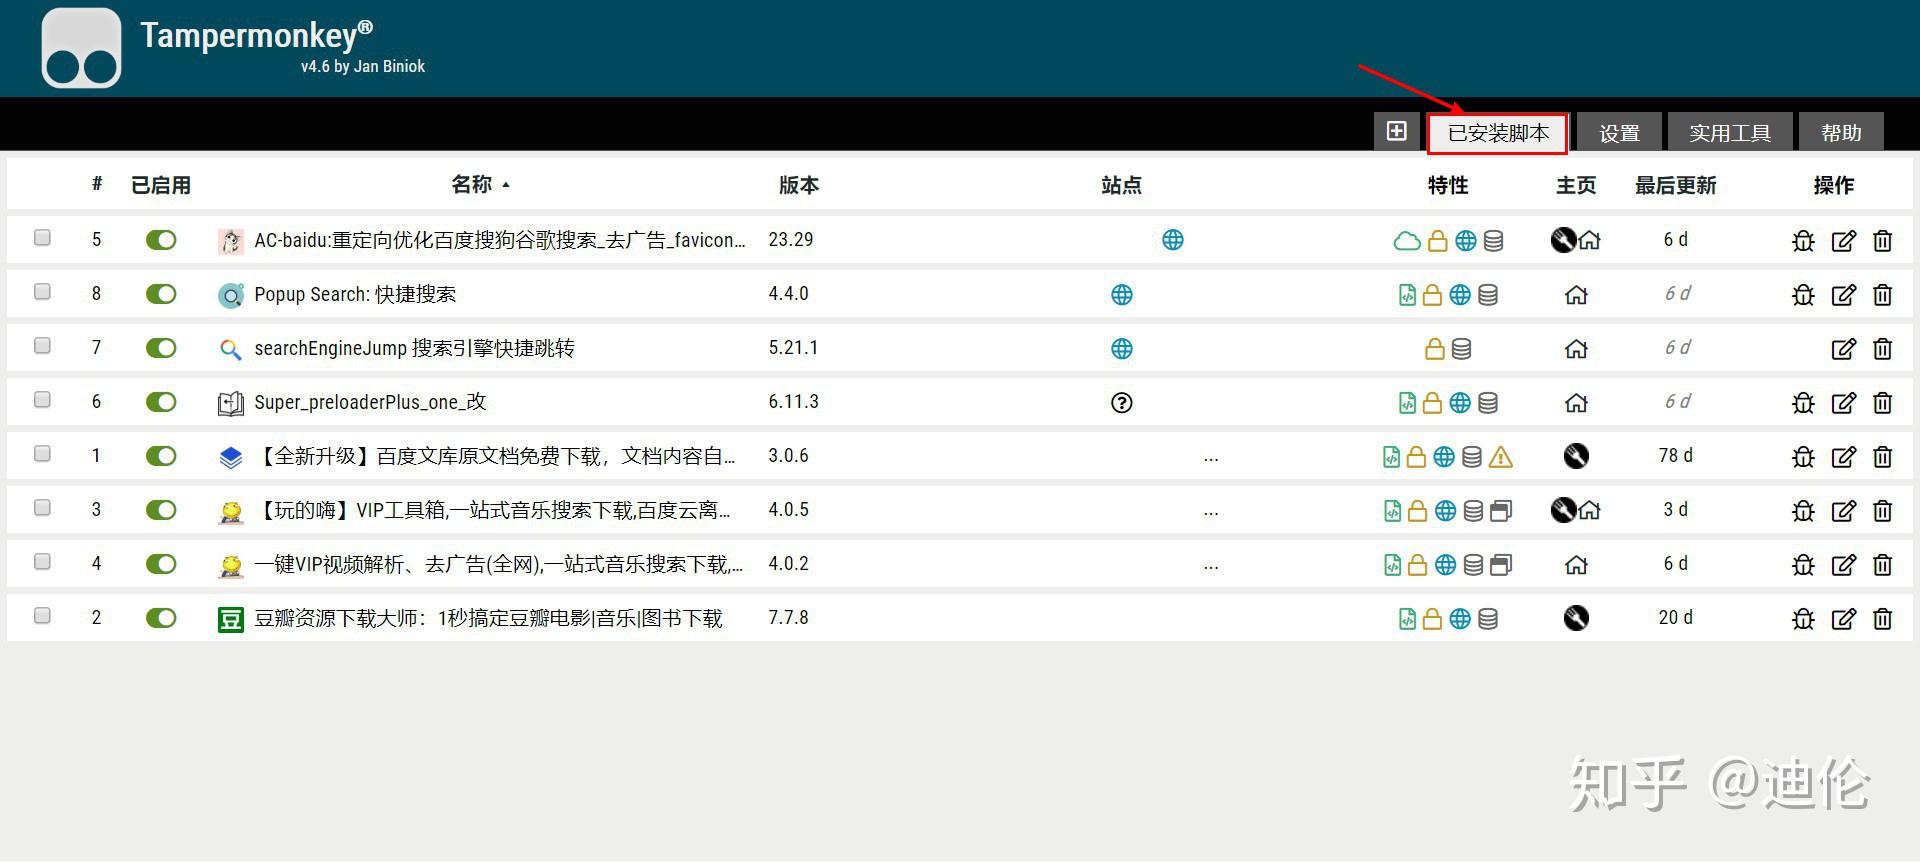Open Super_preloaderPlus_one_改 script
1920x862 pixels.
pos(370,402)
